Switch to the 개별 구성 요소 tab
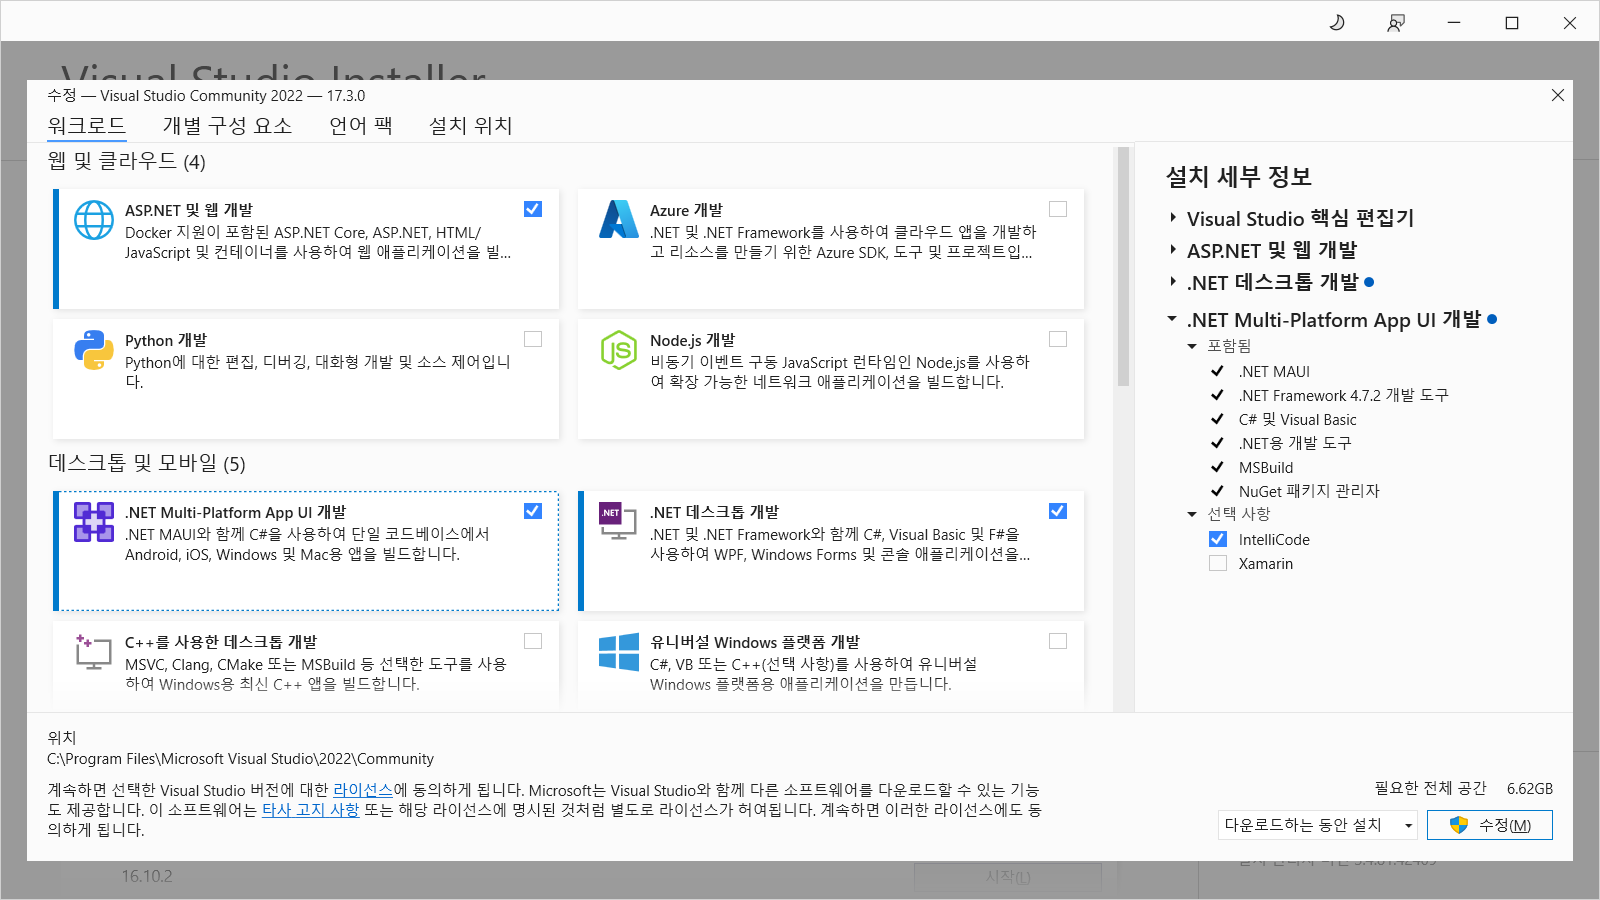Image resolution: width=1600 pixels, height=900 pixels. [x=228, y=125]
